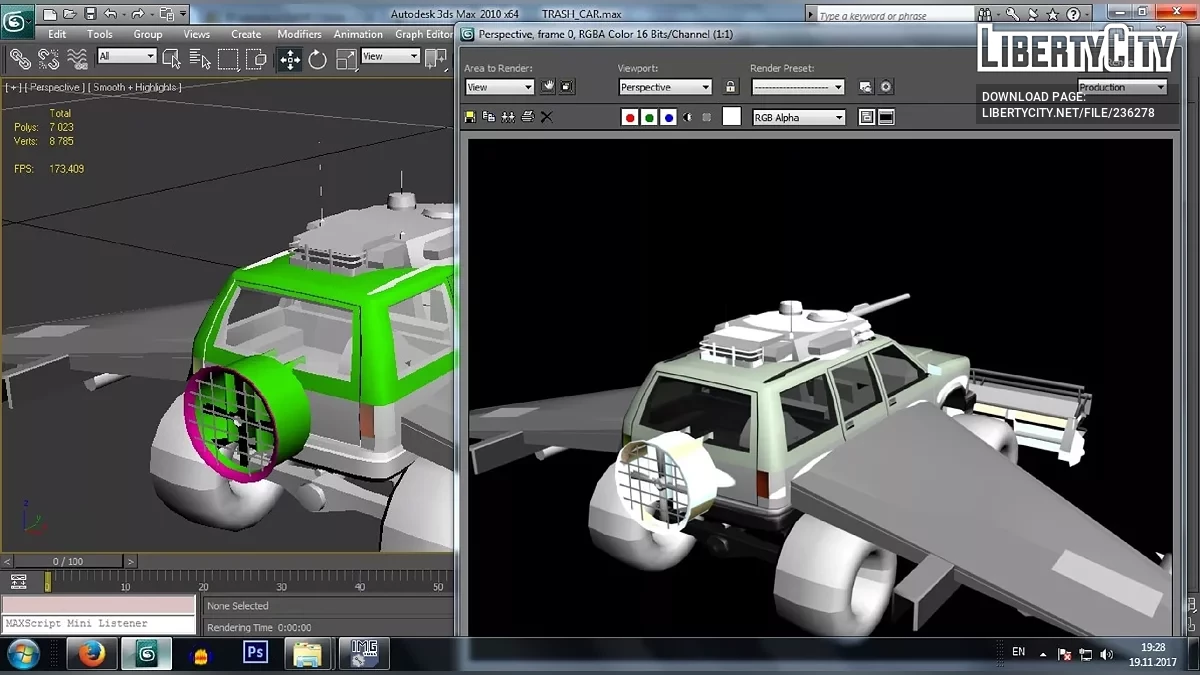The height and width of the screenshot is (675, 1200).
Task: Toggle the viewport lock in render window
Action: pyautogui.click(x=731, y=87)
